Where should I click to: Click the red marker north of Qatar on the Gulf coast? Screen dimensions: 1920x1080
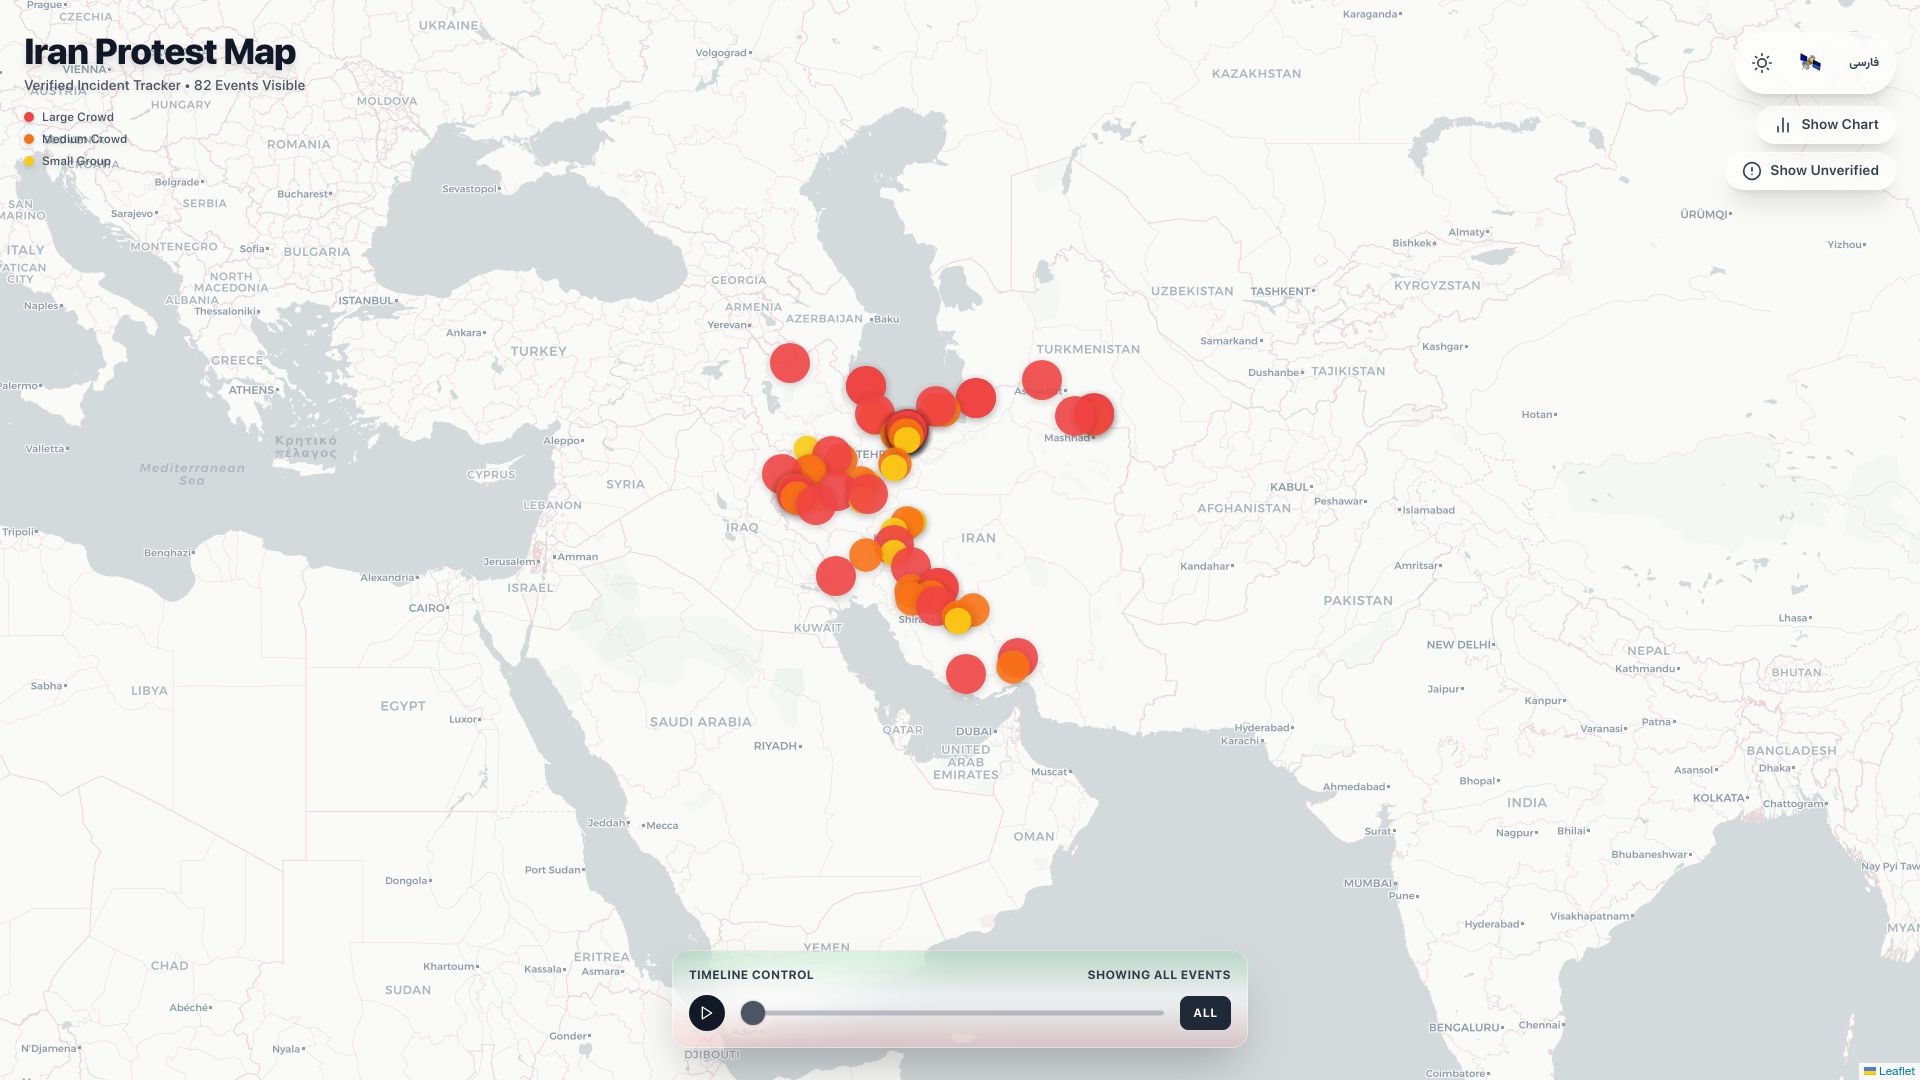pyautogui.click(x=966, y=674)
